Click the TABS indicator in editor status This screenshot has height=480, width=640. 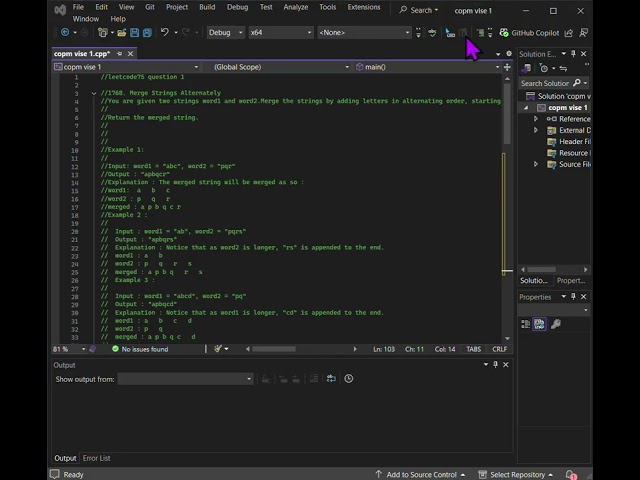click(473, 349)
